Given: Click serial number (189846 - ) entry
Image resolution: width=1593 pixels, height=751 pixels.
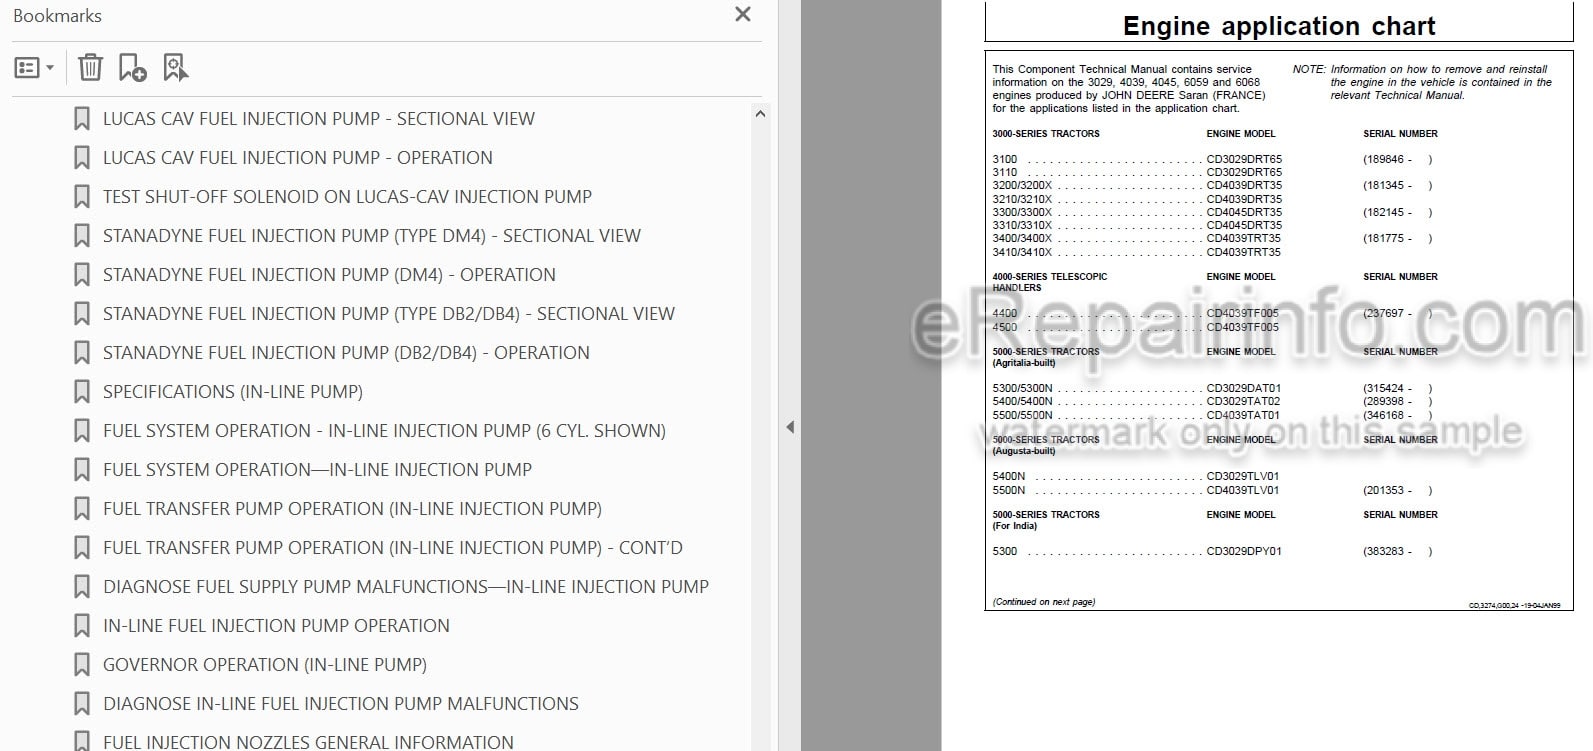Looking at the screenshot, I should (x=1397, y=159).
